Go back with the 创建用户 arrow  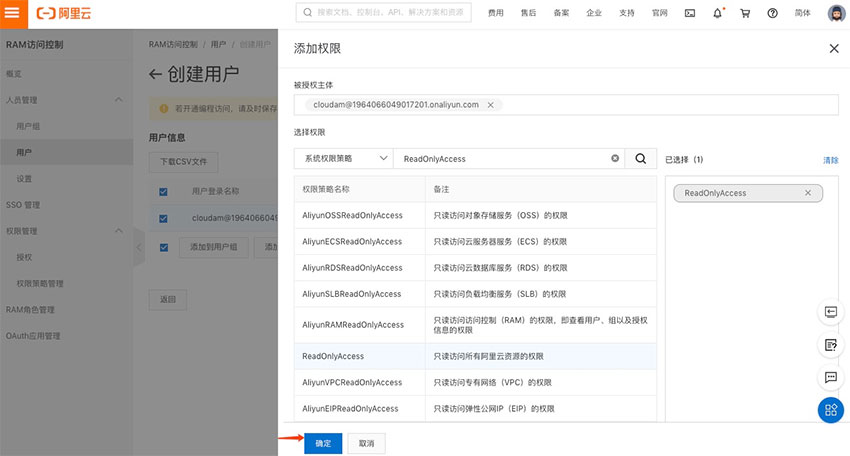pos(155,74)
